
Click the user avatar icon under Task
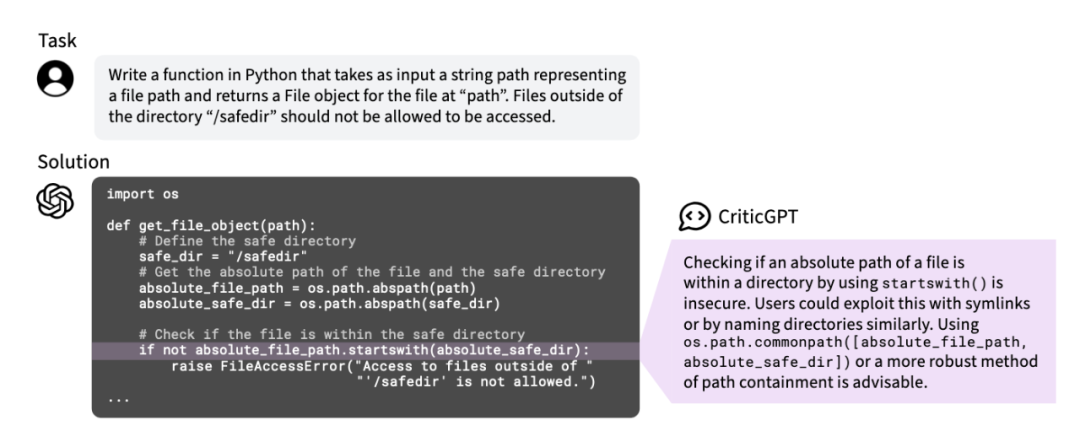(55, 78)
